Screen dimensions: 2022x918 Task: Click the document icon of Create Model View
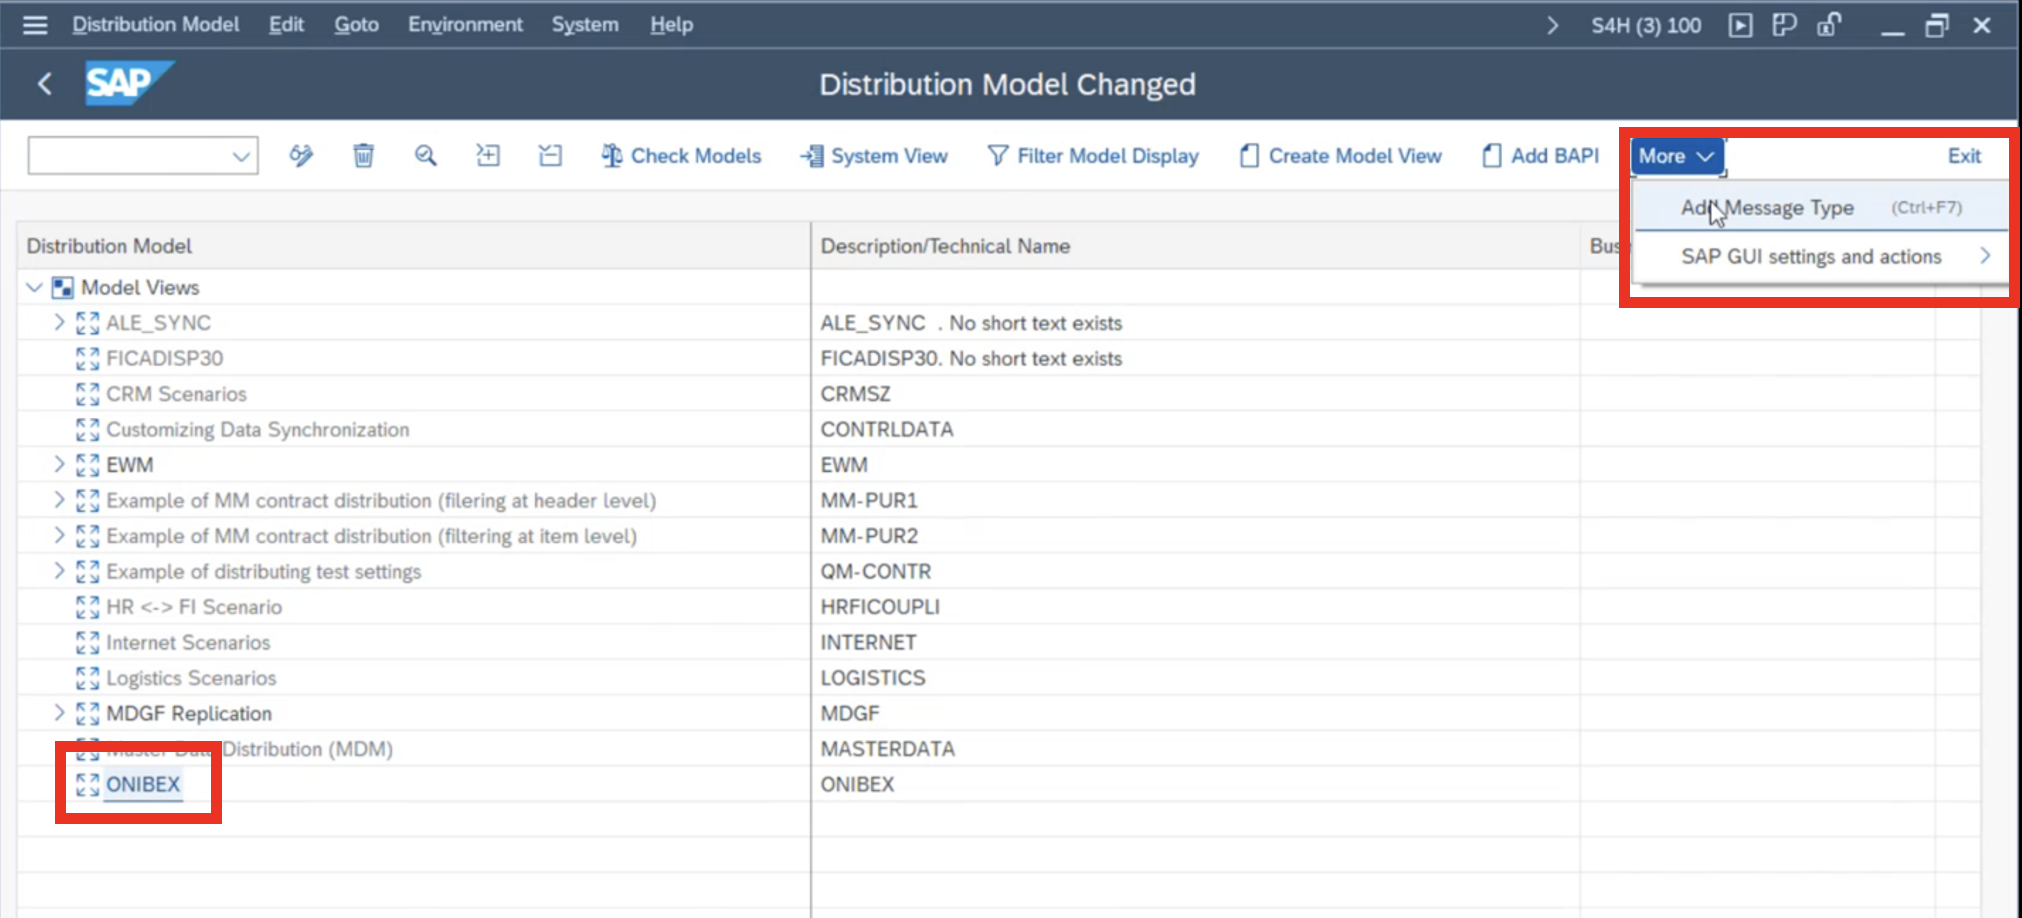pos(1249,156)
